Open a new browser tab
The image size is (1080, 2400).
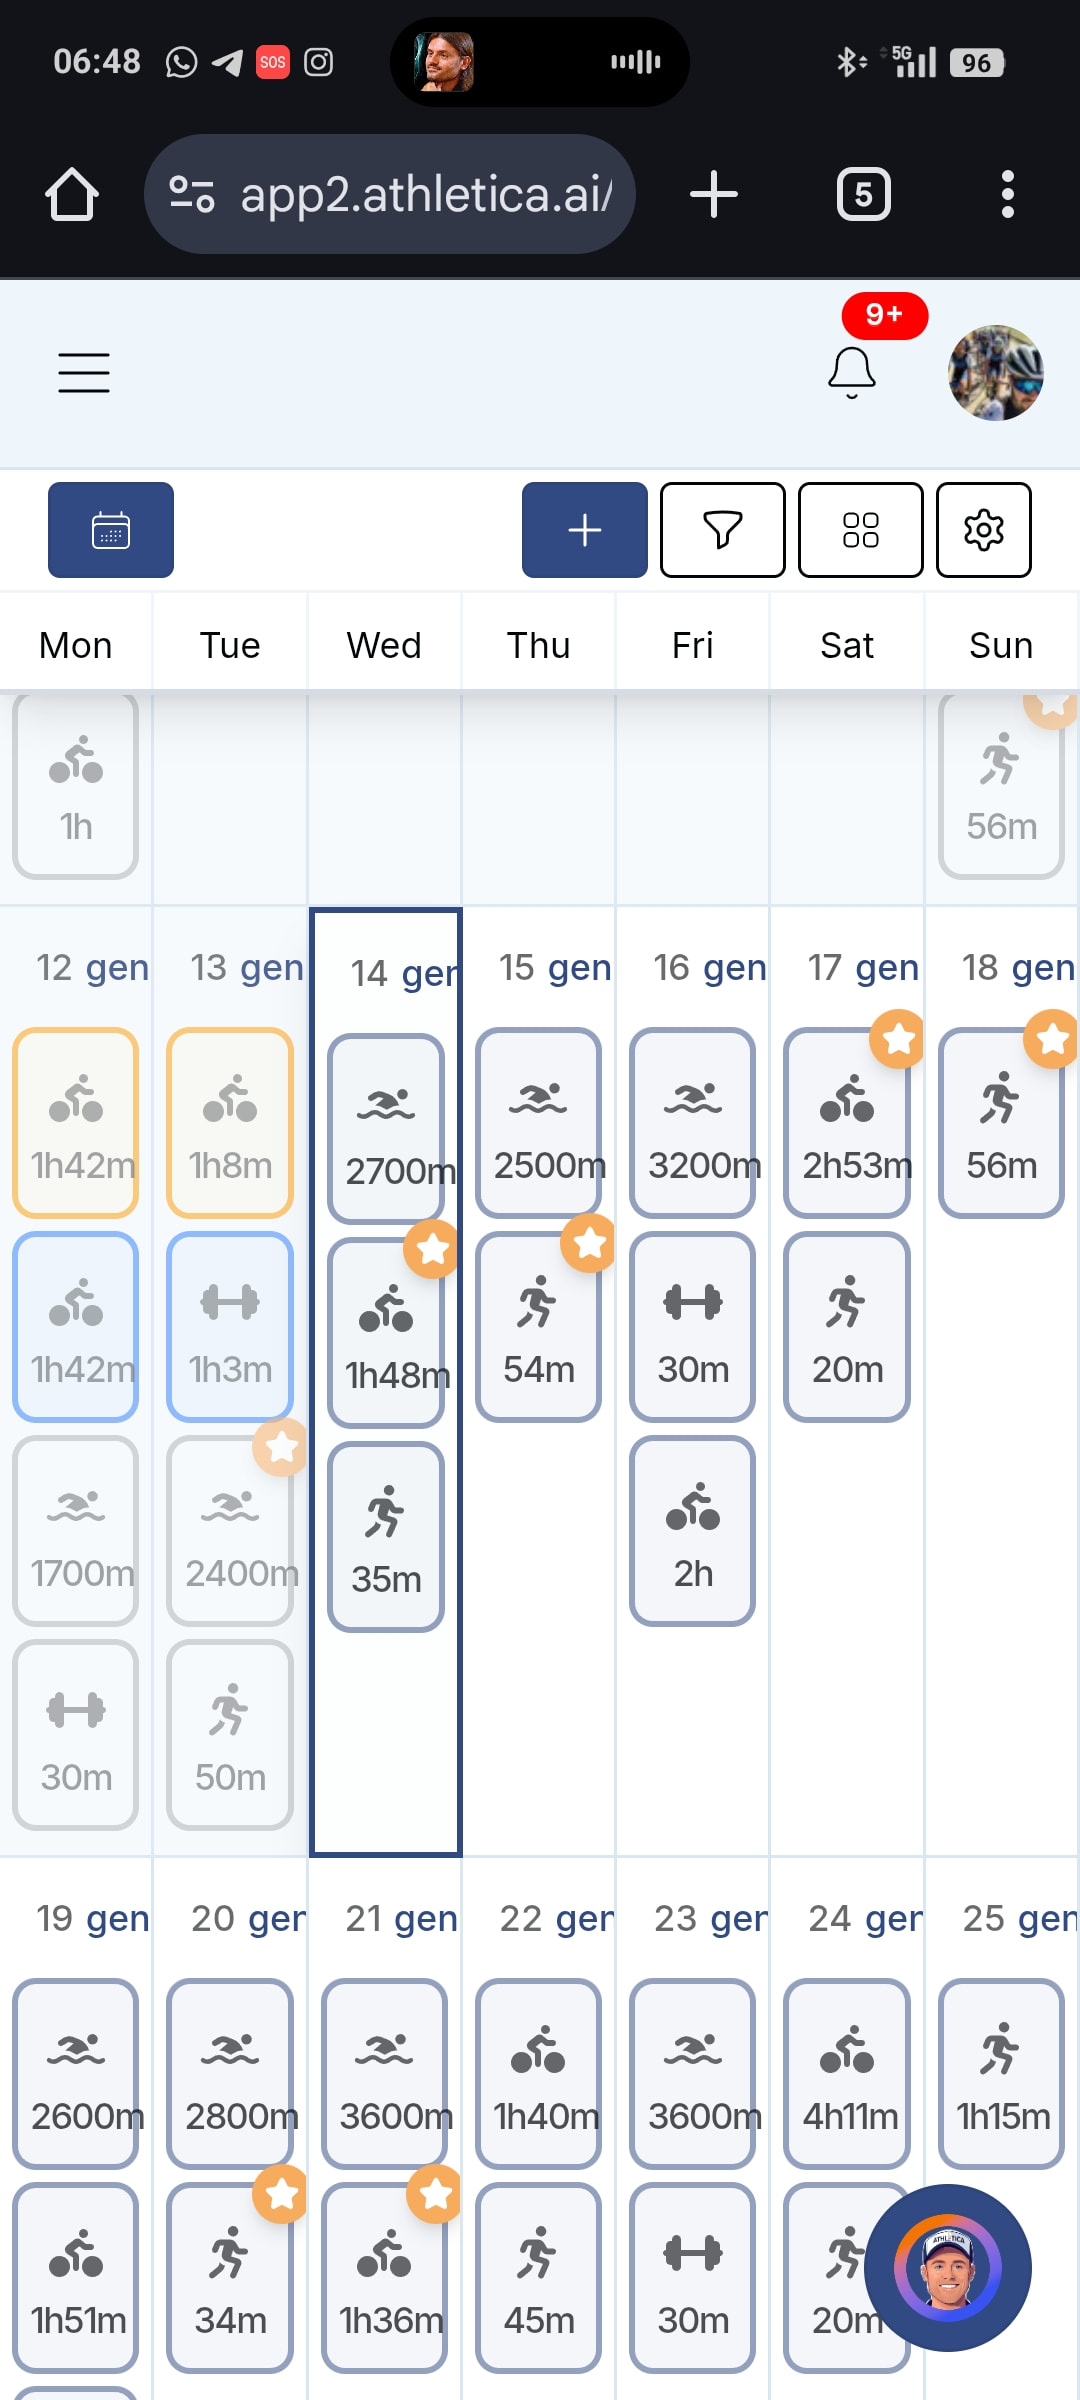point(714,194)
